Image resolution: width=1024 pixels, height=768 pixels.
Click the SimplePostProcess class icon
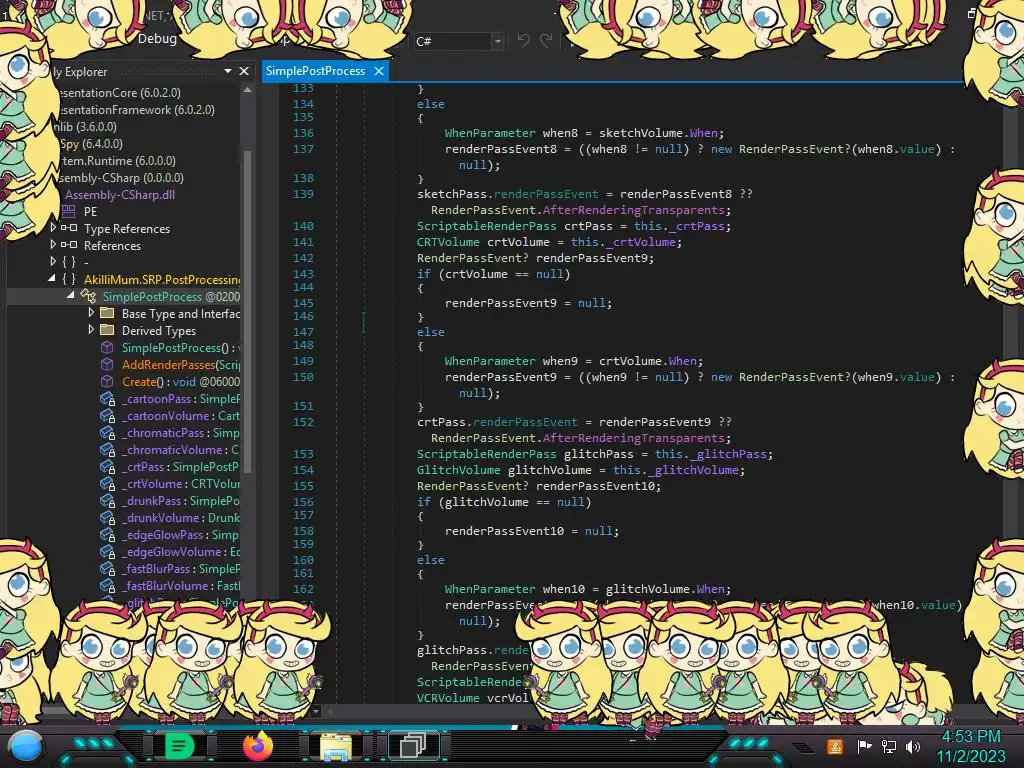tap(88, 296)
